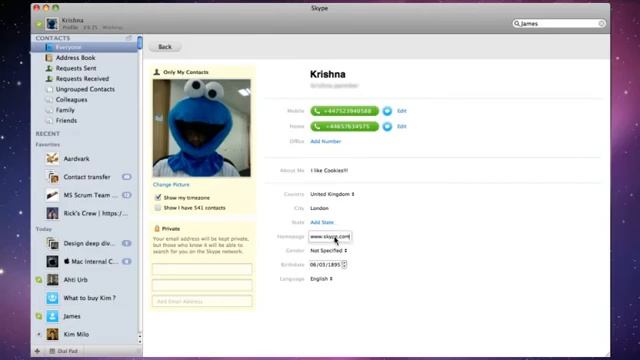640x360 pixels.
Task: Open Change Picture link
Action: [171, 184]
